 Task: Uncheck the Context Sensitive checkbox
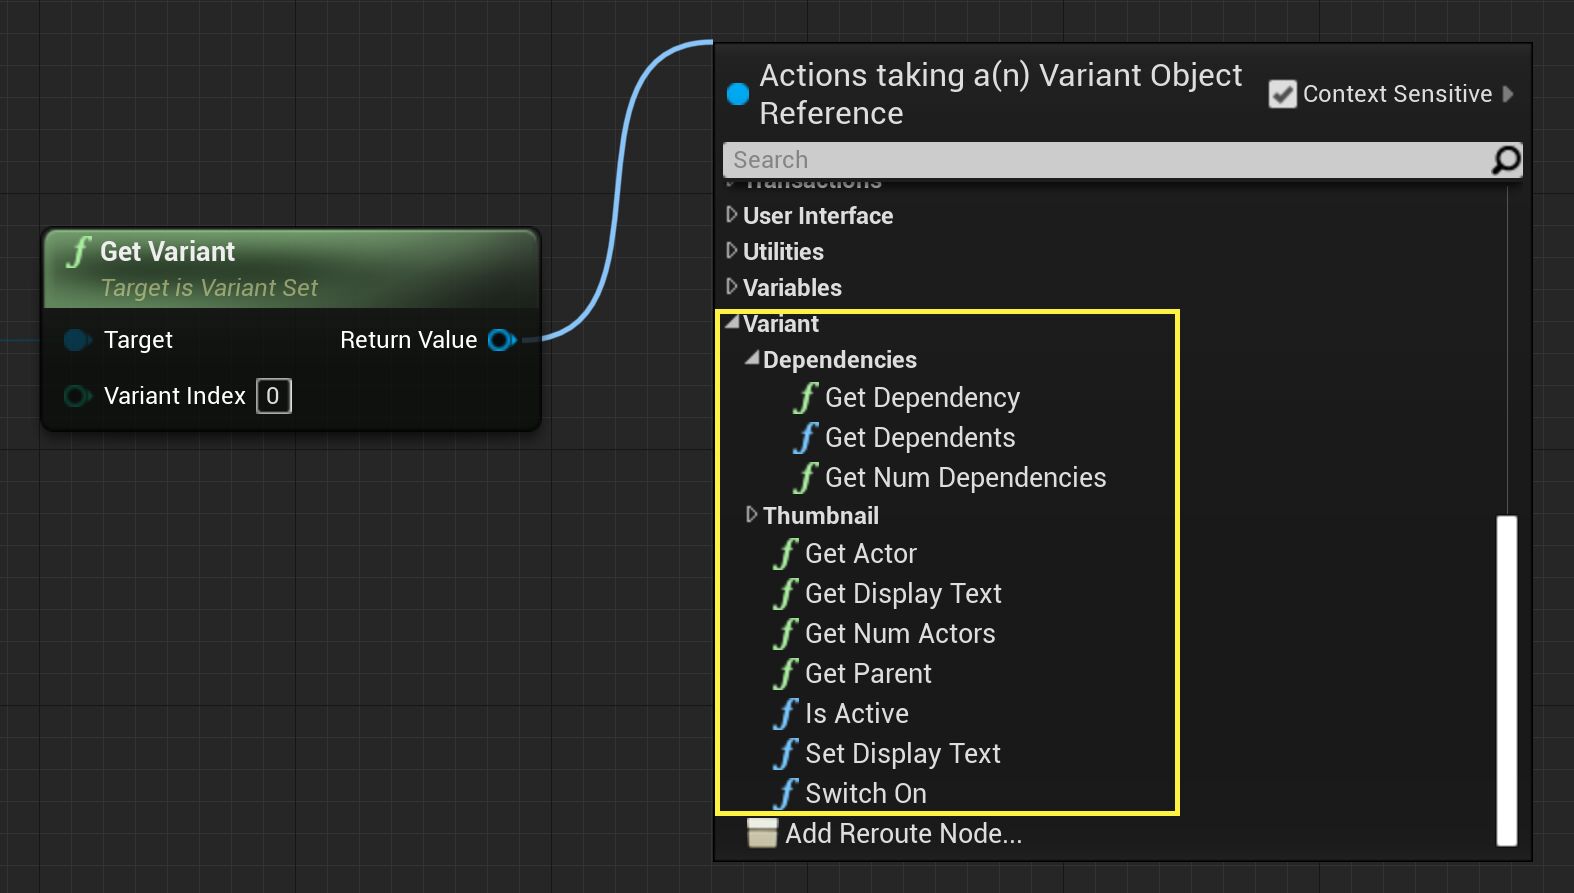pos(1282,94)
